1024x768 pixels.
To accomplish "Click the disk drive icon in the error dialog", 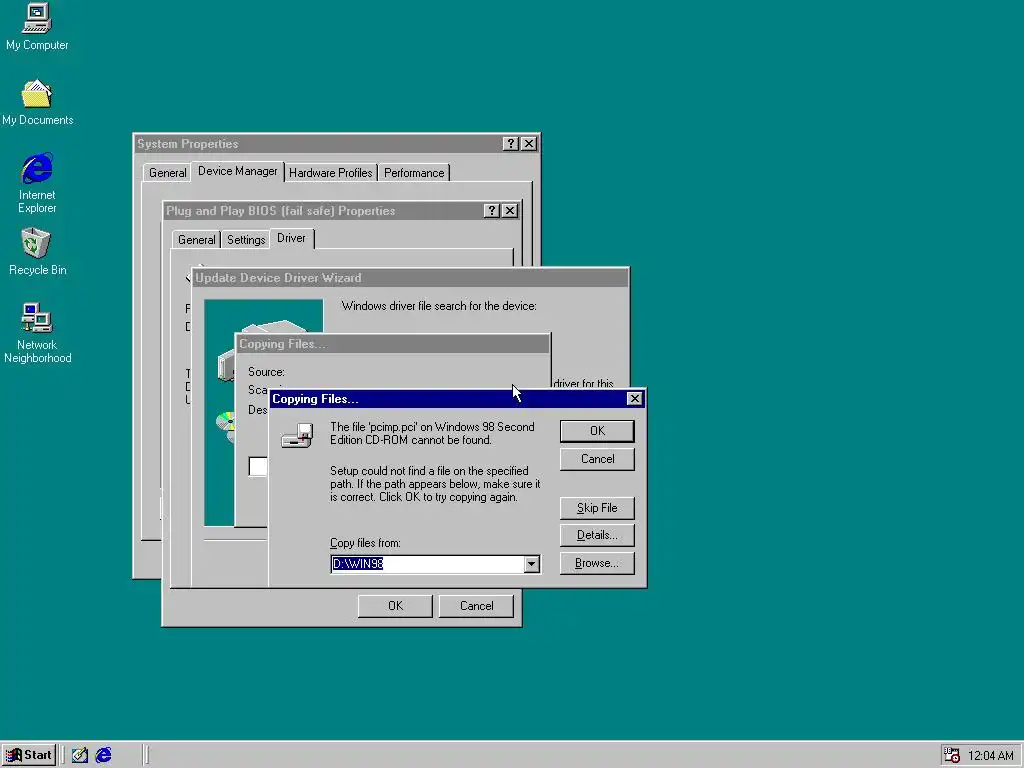I will (297, 435).
